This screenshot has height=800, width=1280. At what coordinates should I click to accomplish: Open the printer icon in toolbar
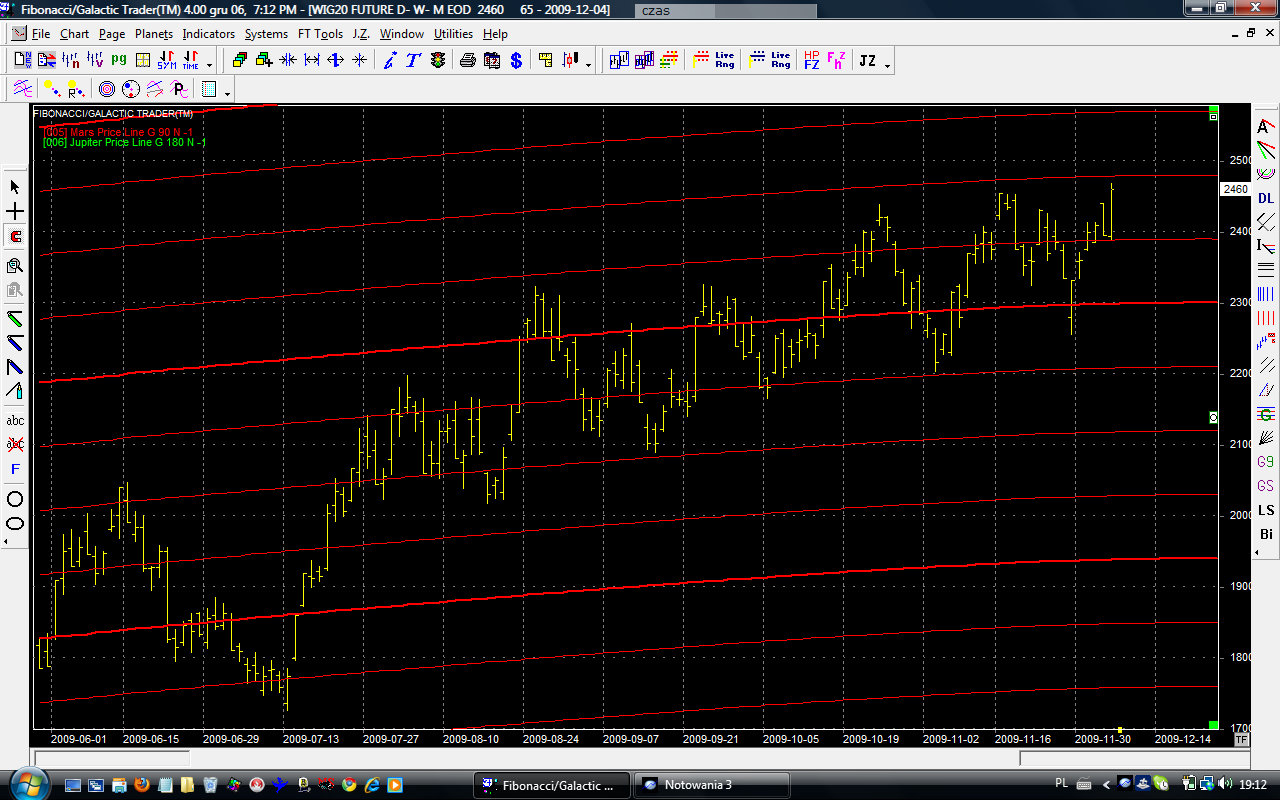(467, 61)
